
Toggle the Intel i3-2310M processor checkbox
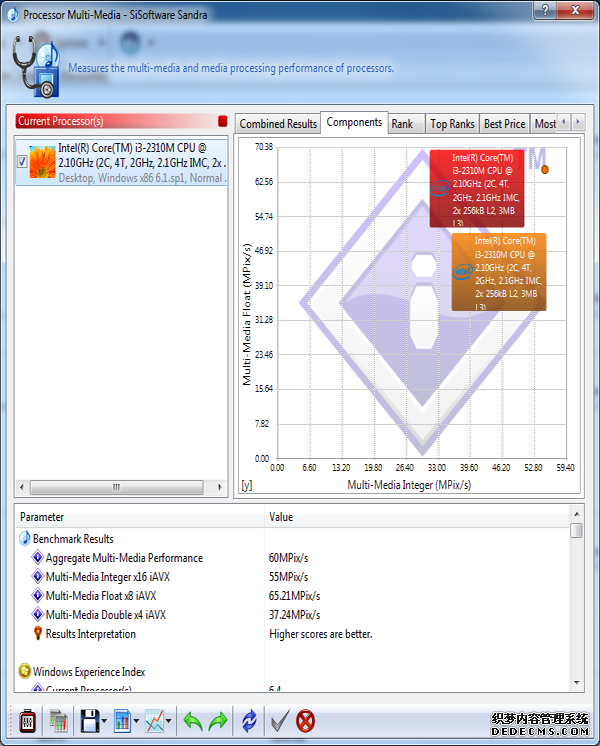click(22, 162)
